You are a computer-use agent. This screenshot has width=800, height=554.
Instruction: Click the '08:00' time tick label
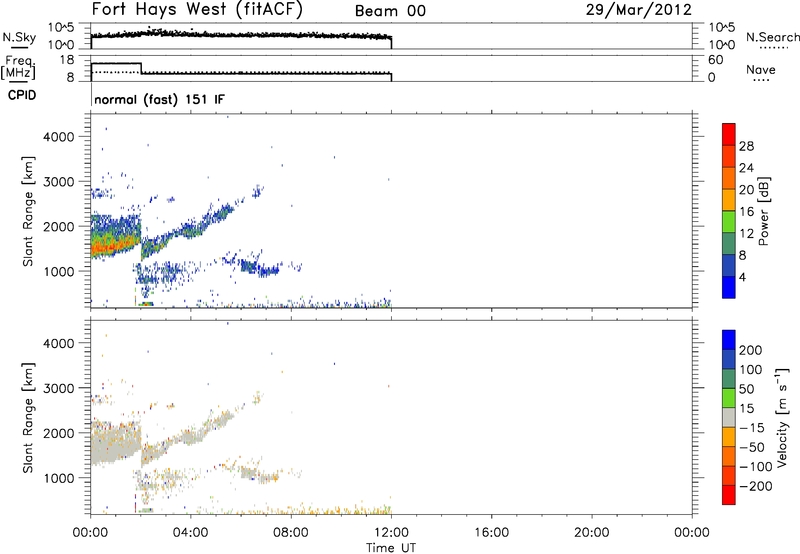[x=291, y=533]
